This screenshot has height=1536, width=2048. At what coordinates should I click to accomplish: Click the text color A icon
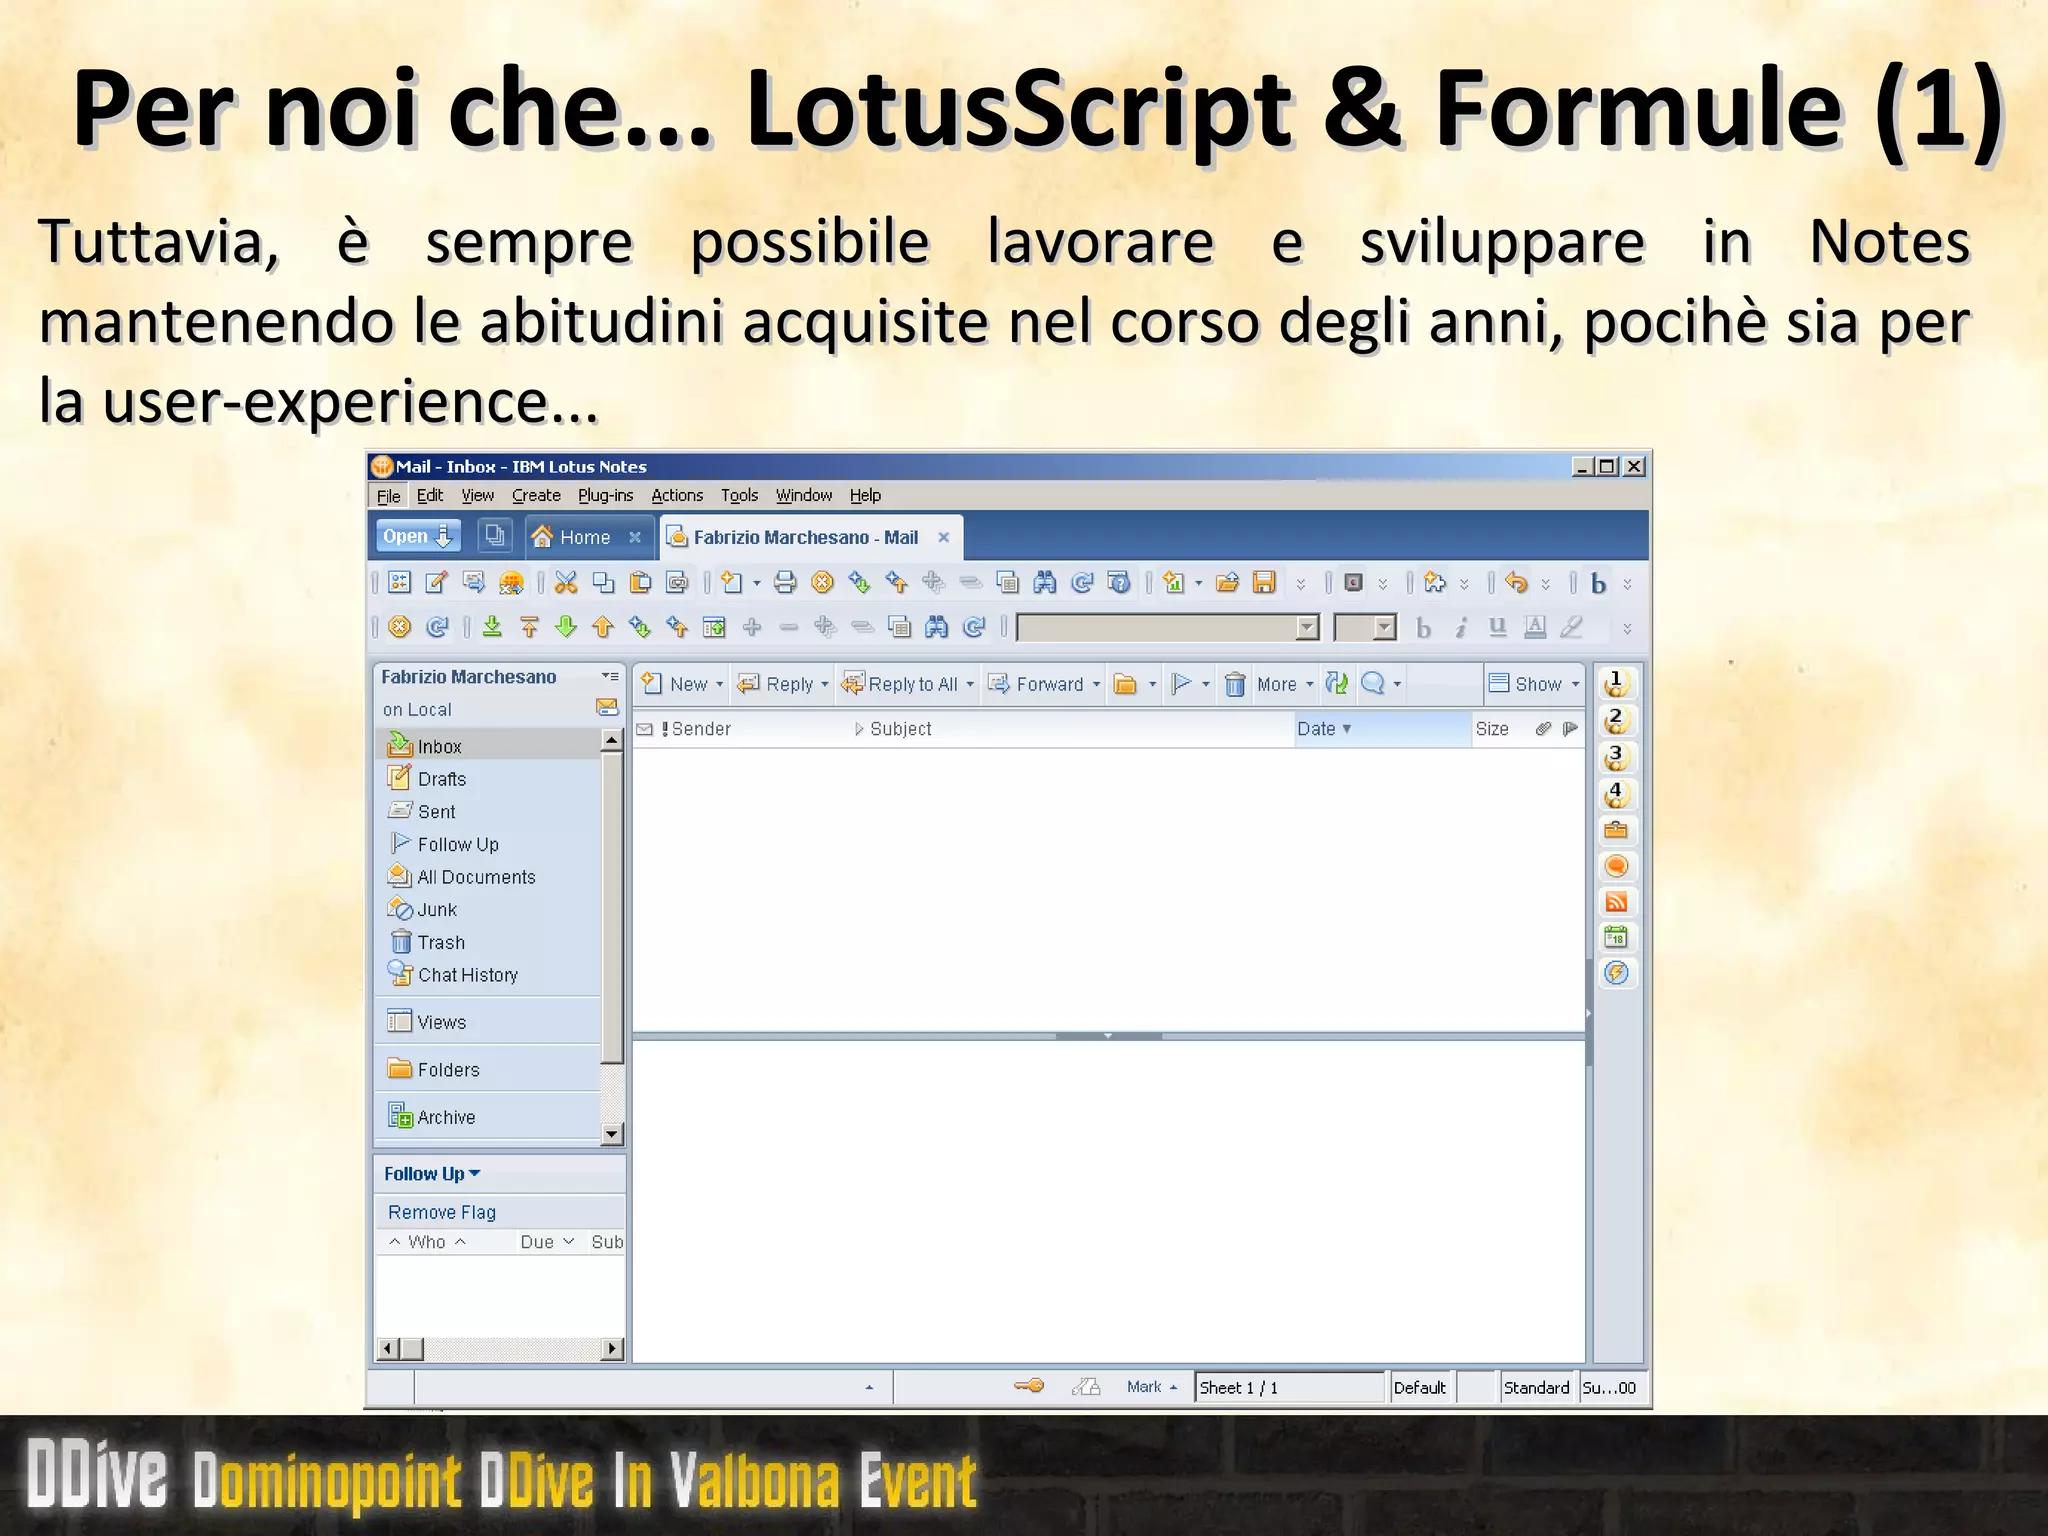pos(1535,627)
